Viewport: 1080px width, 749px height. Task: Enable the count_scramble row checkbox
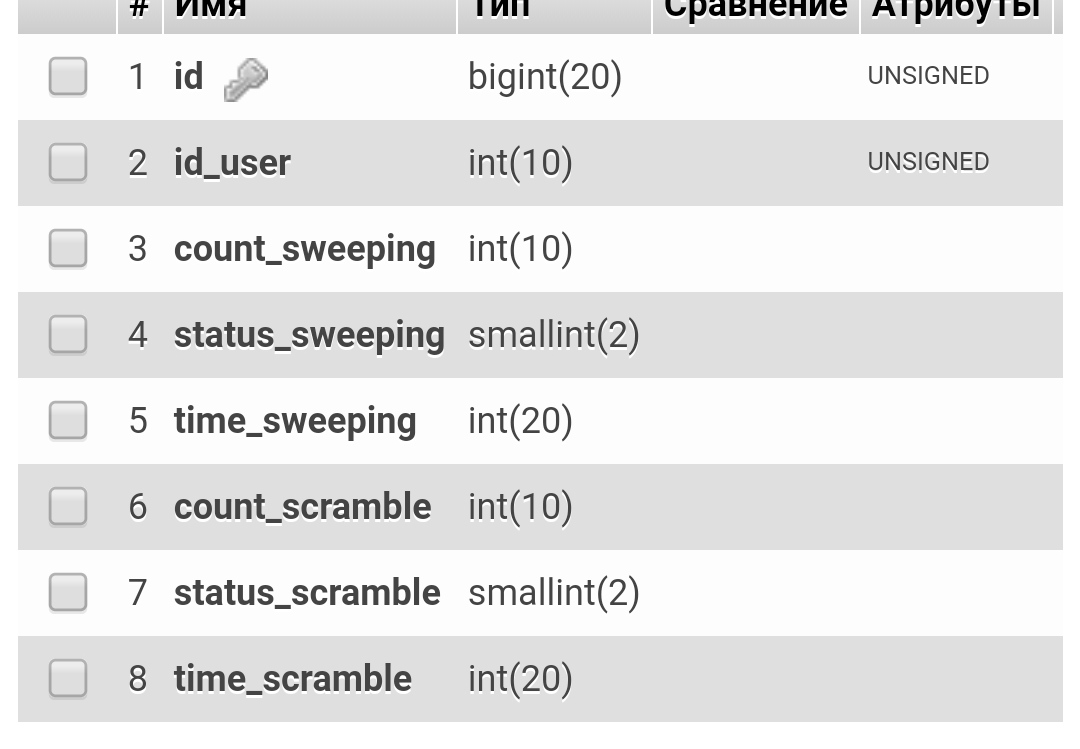pyautogui.click(x=68, y=507)
